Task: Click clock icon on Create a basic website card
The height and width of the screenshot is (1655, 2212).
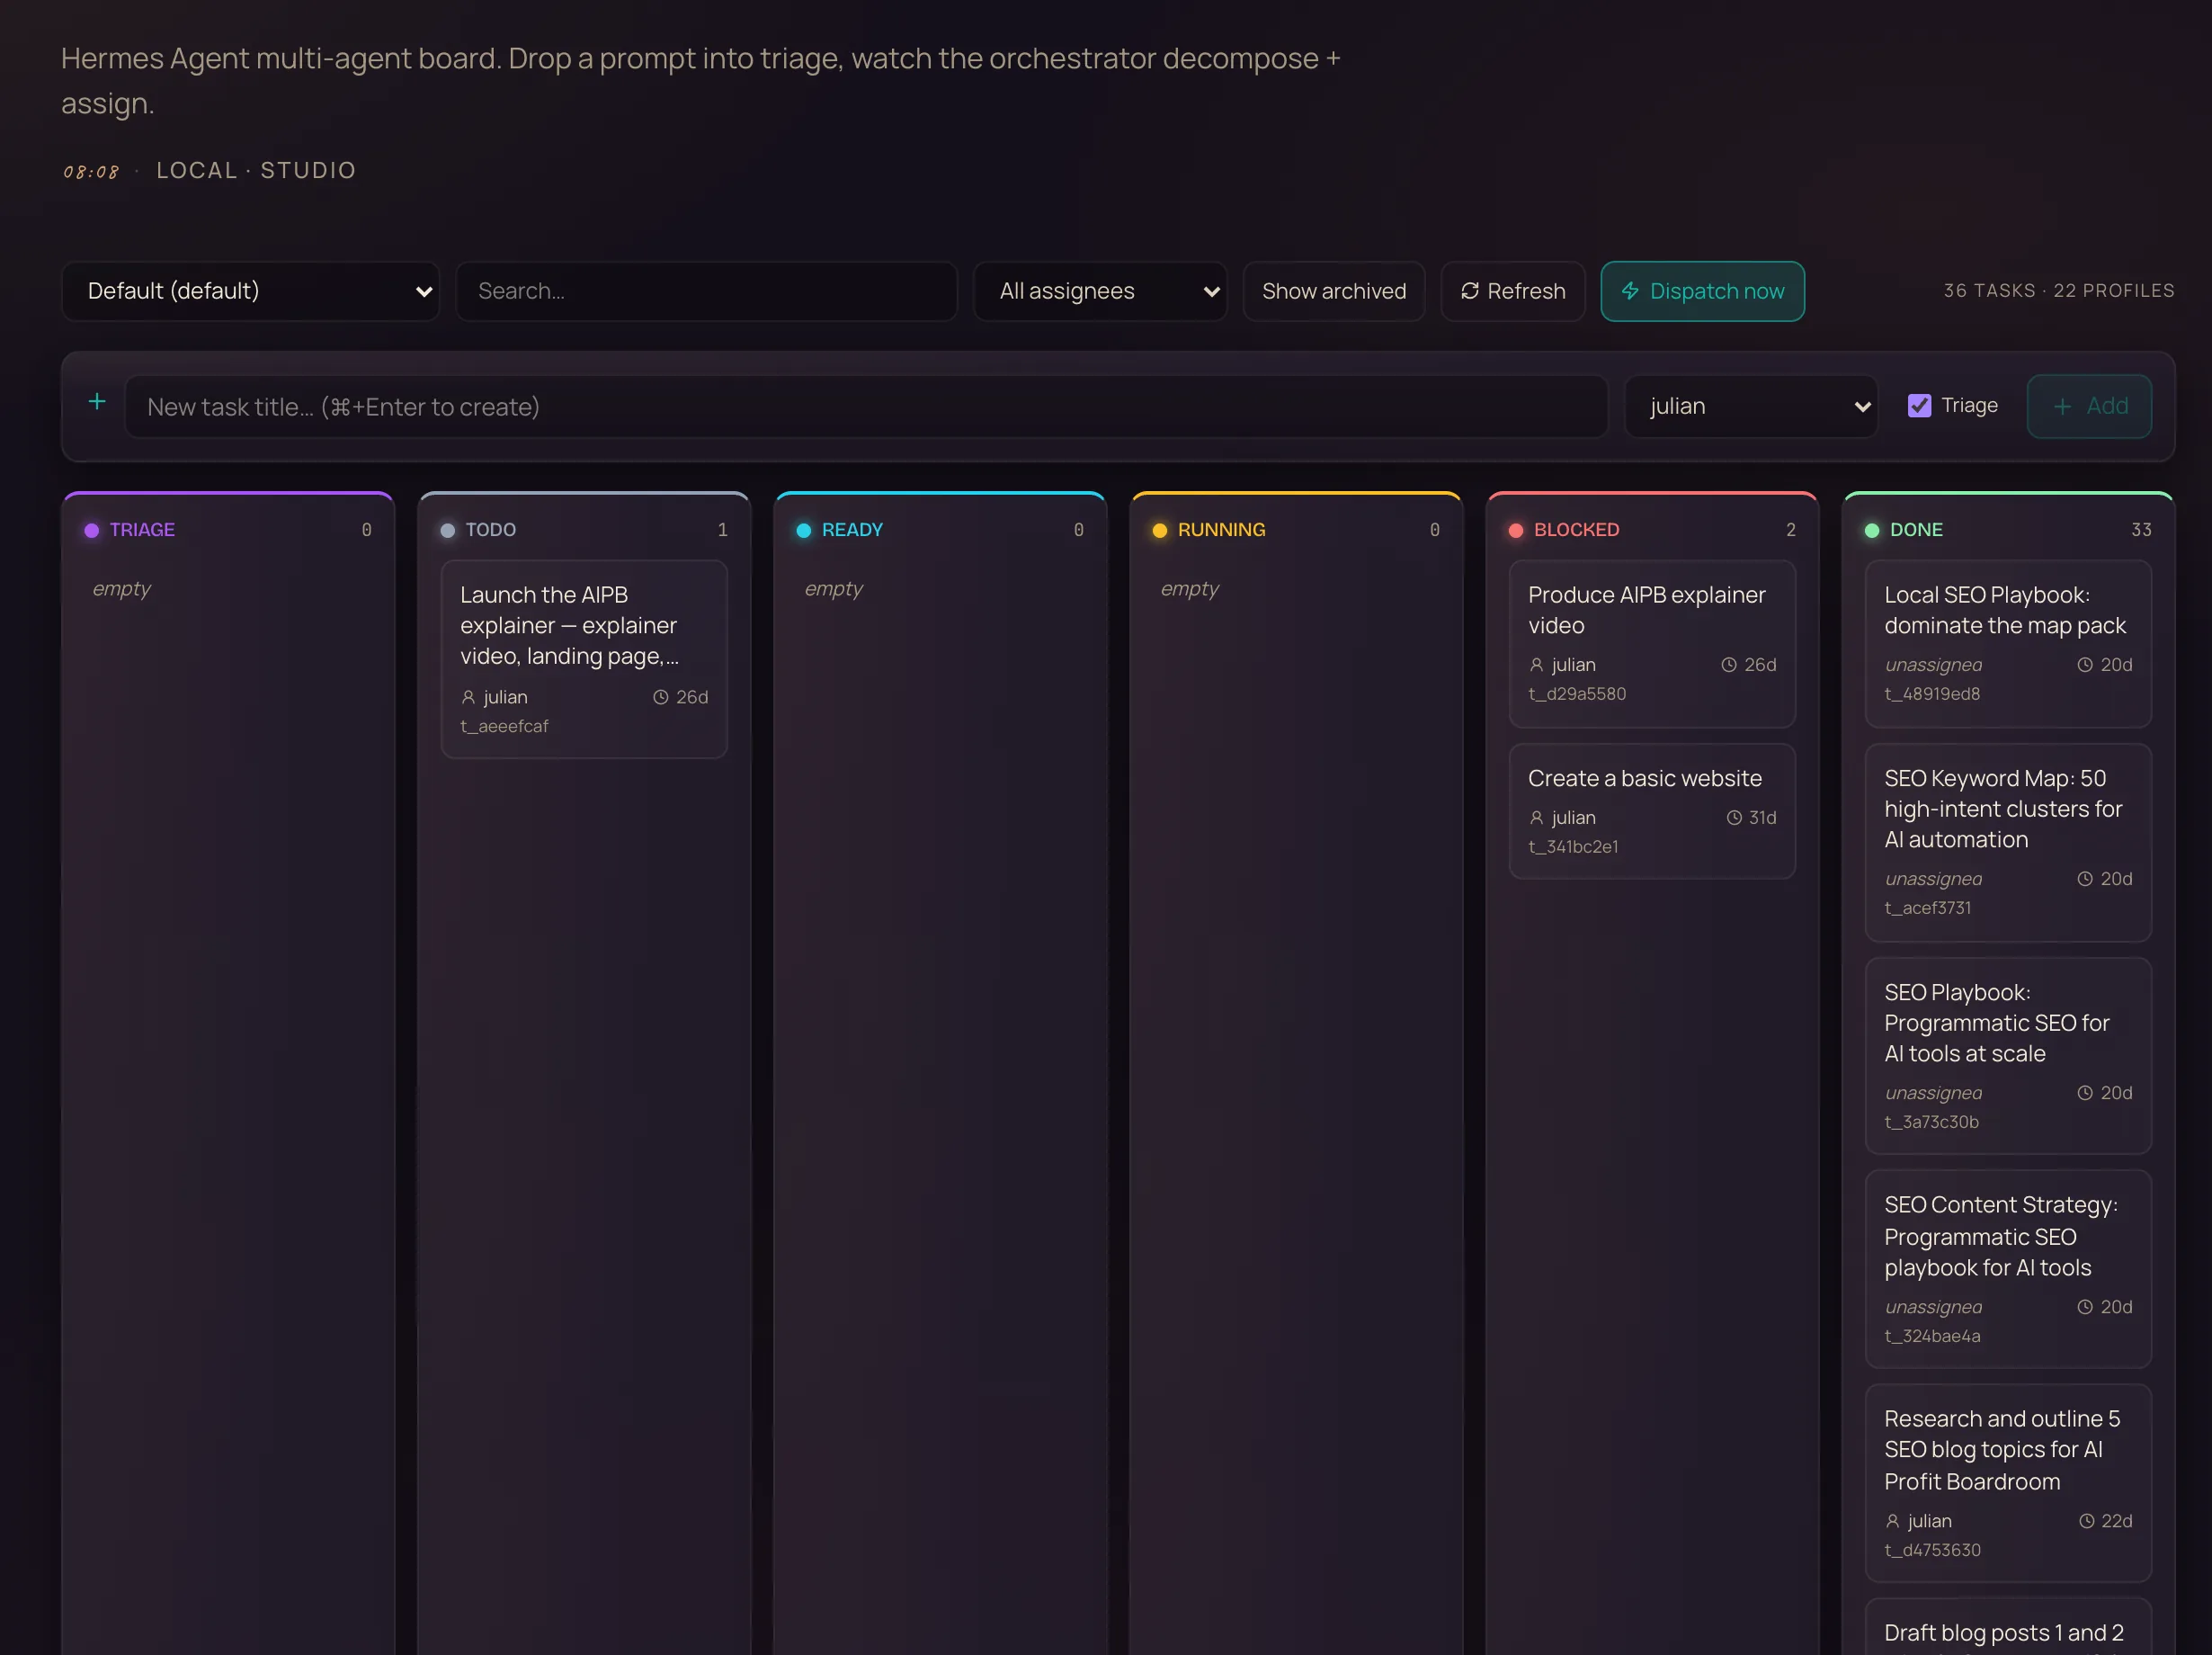Action: 1734,818
